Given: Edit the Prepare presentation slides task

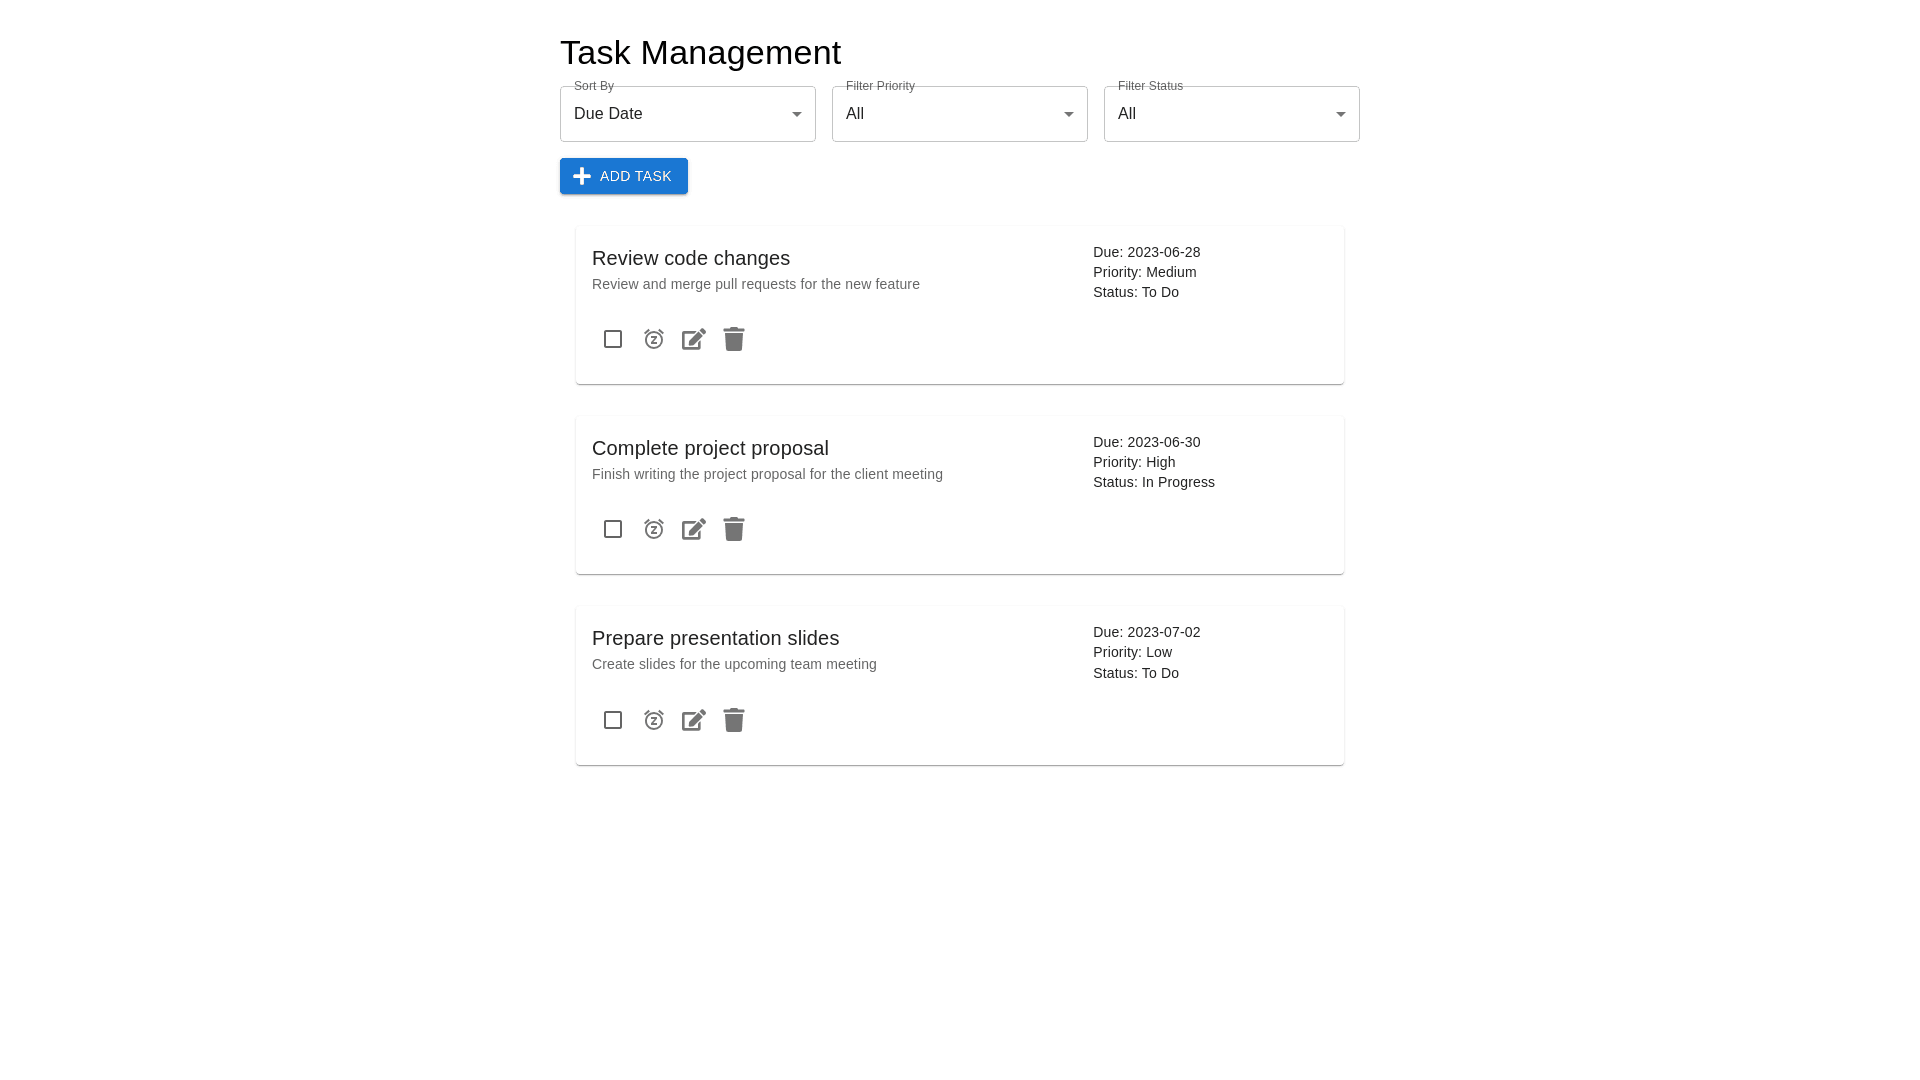Looking at the screenshot, I should [694, 720].
